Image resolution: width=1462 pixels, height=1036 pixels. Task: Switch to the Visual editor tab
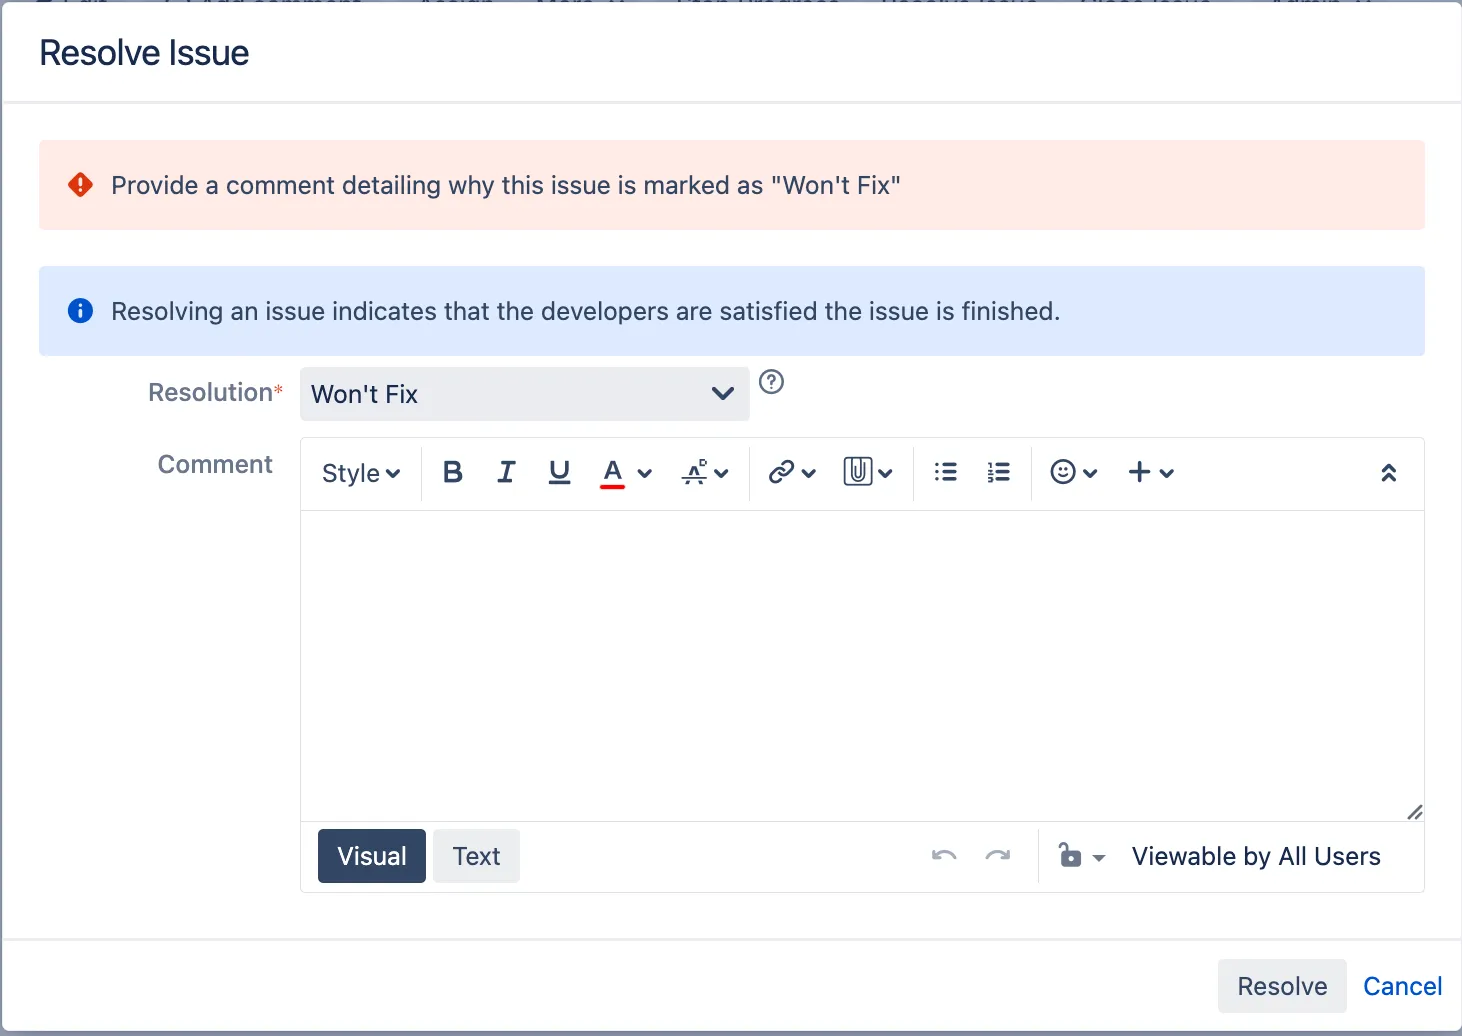(x=372, y=856)
